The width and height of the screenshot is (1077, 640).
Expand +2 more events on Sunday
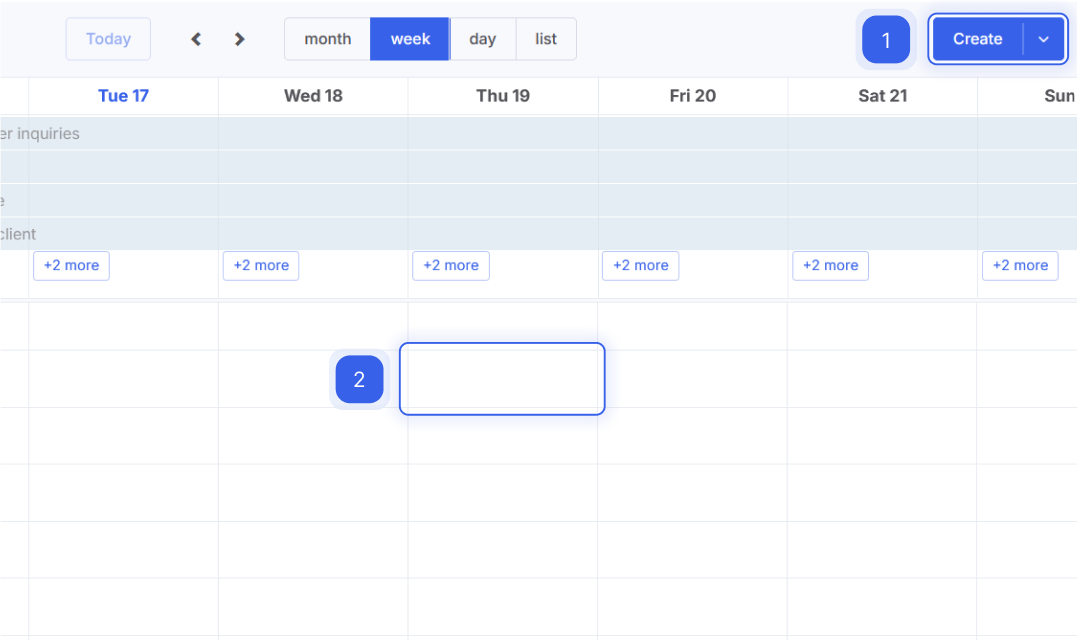point(1020,265)
